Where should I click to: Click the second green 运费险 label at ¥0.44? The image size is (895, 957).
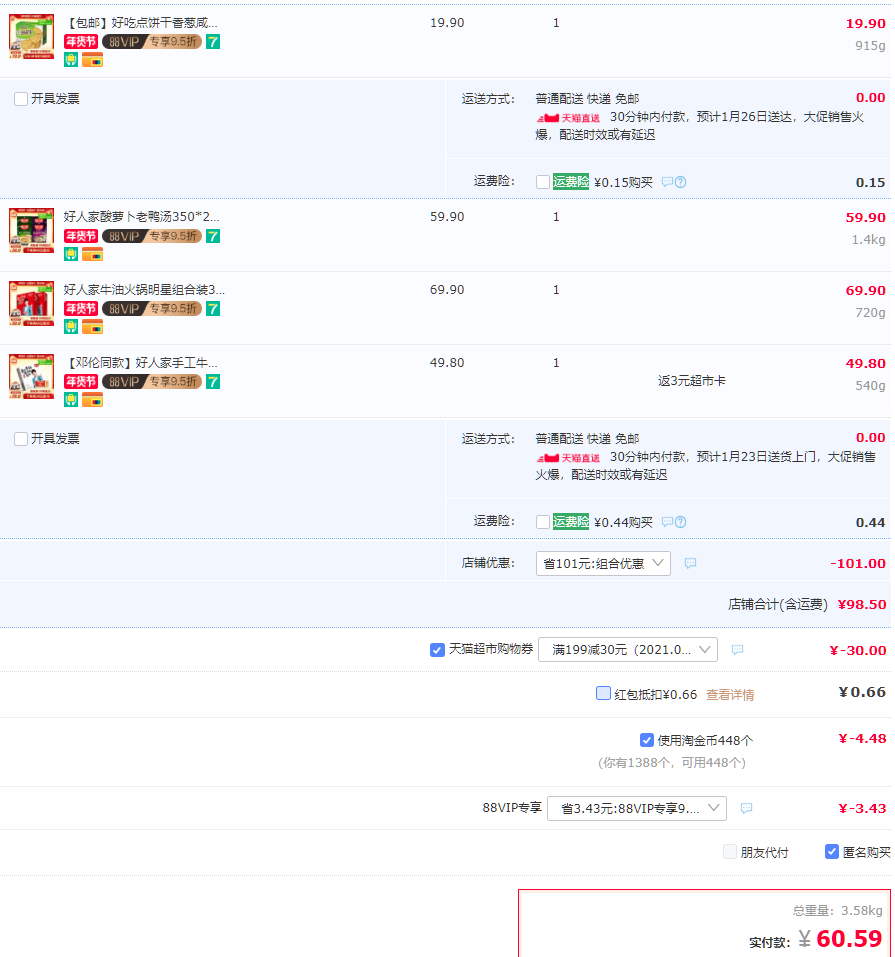tap(571, 522)
